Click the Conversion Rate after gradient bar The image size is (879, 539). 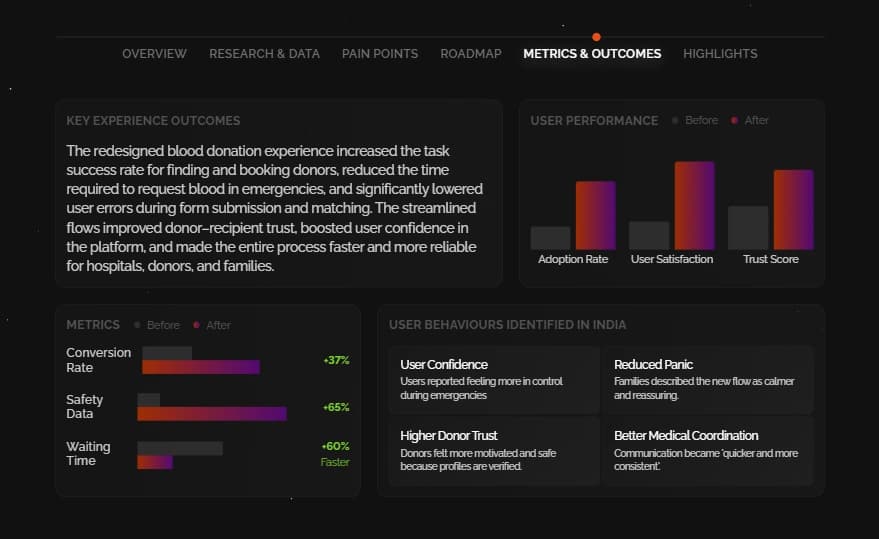pos(201,367)
